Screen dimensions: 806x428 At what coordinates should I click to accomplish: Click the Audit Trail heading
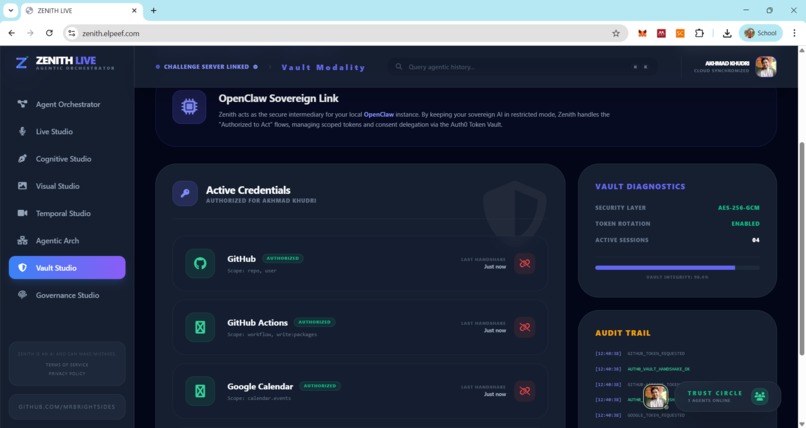(622, 333)
